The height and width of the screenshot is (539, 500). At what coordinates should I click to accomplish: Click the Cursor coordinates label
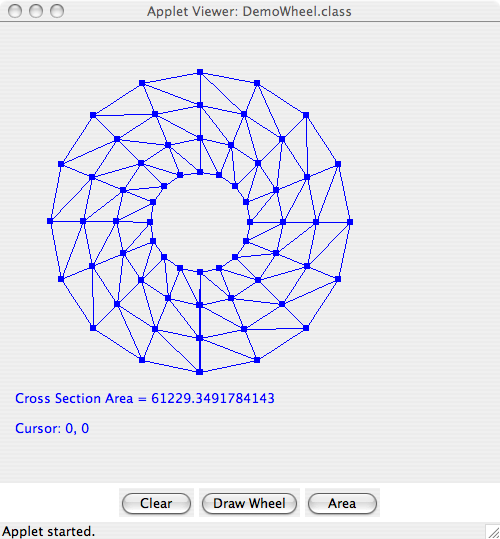[x=52, y=428]
